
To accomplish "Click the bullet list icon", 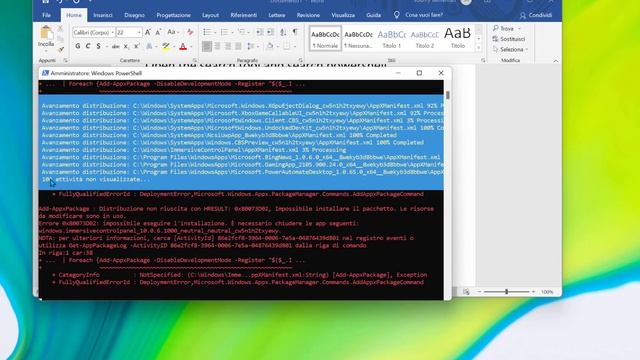I will 207,32.
